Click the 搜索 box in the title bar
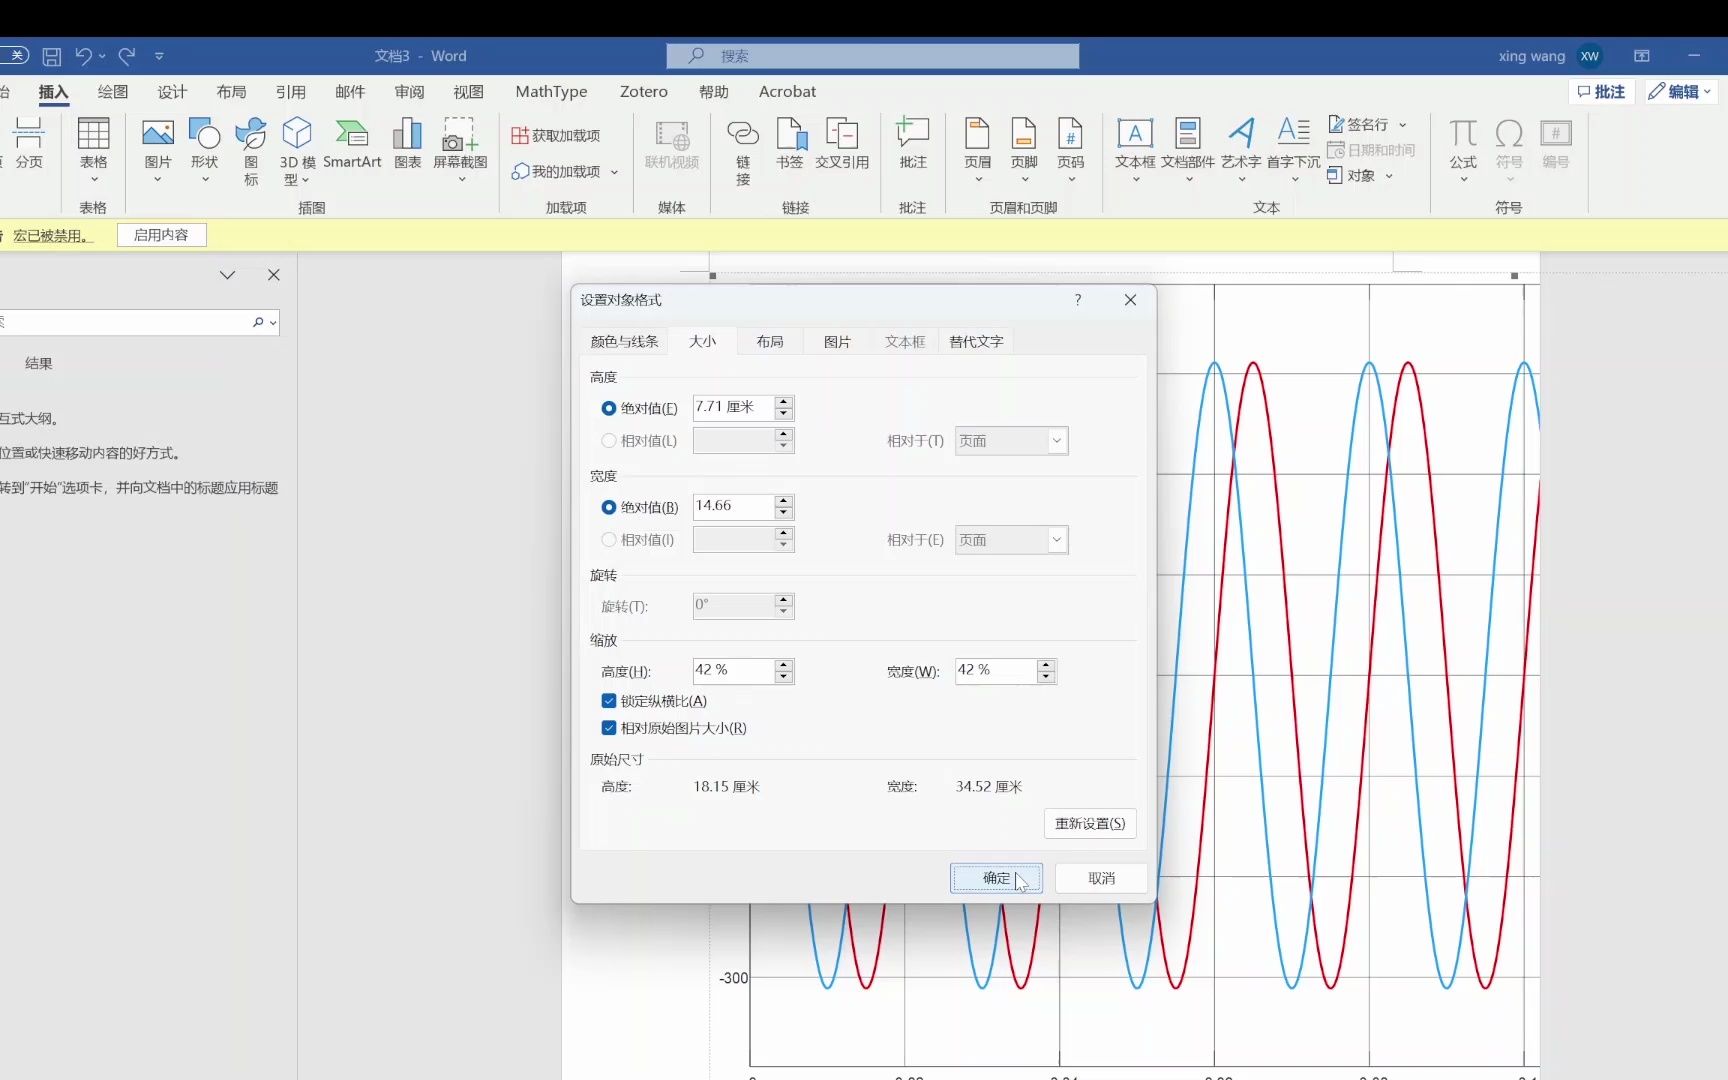The height and width of the screenshot is (1080, 1728). pyautogui.click(x=873, y=56)
